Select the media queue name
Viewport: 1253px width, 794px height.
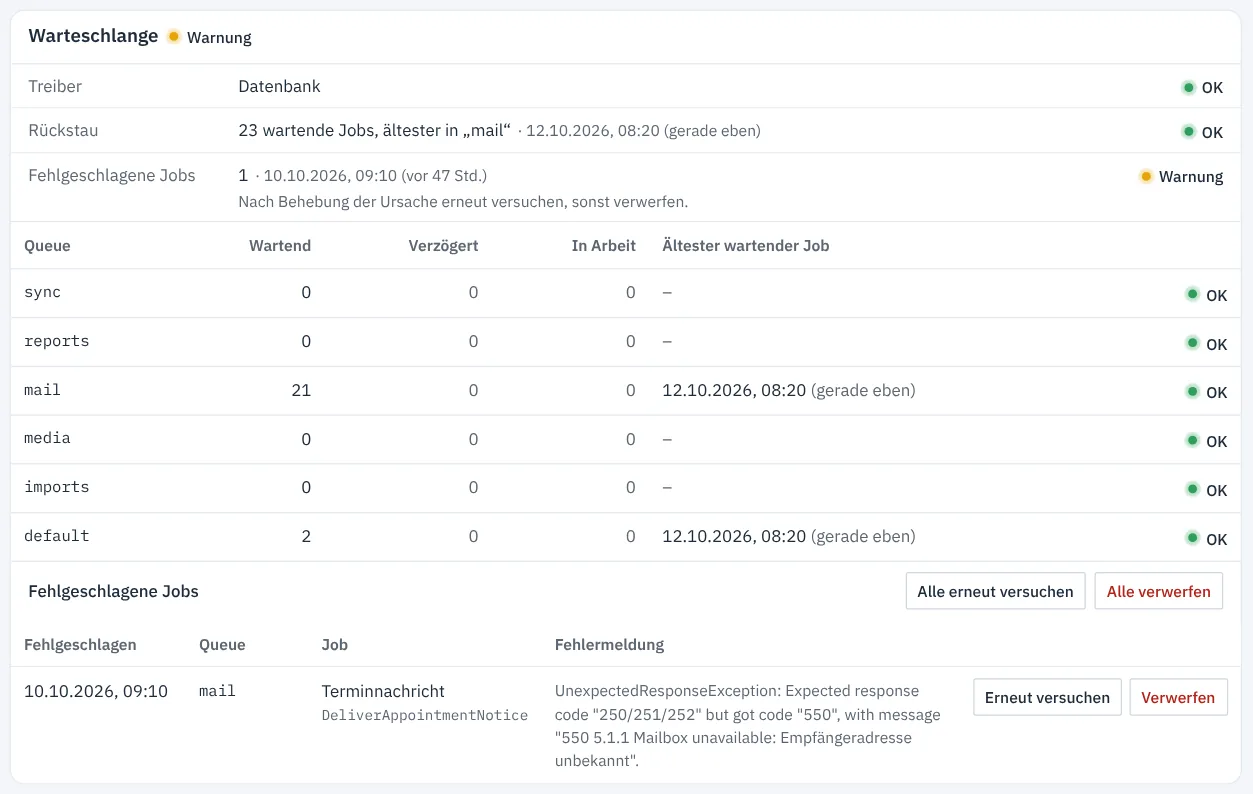tap(47, 438)
